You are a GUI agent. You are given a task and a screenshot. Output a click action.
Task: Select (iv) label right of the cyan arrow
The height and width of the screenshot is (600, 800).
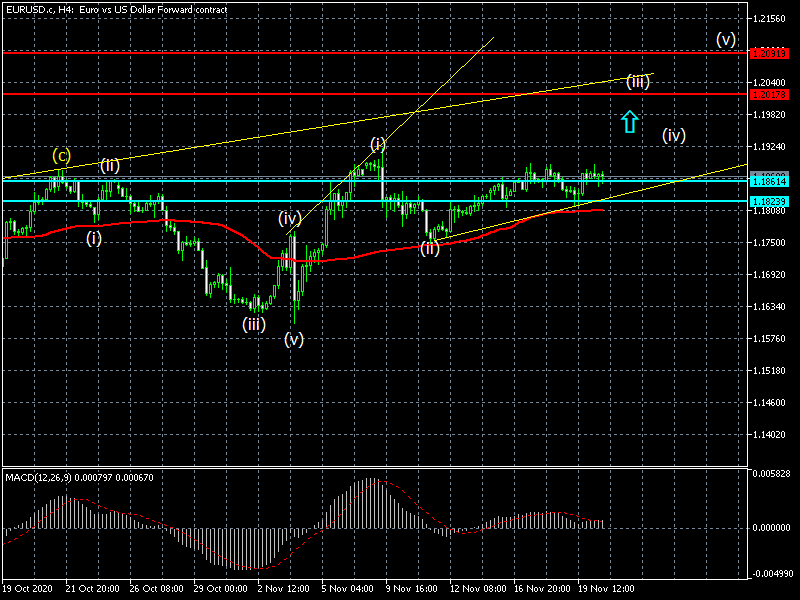(x=673, y=135)
